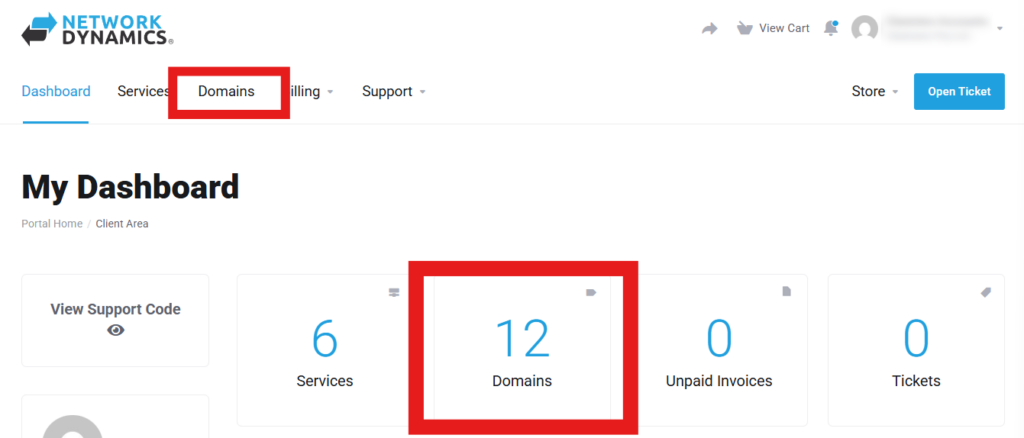Expand the user account dropdown arrow
The height and width of the screenshot is (438, 1024).
1000,29
